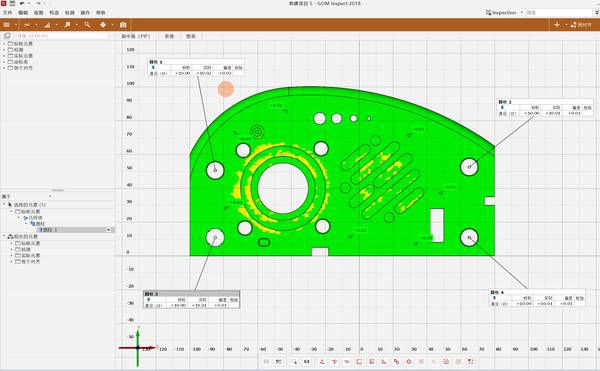The image size is (600, 371).
Task: Switch to the 表格 tab
Action: click(x=169, y=36)
